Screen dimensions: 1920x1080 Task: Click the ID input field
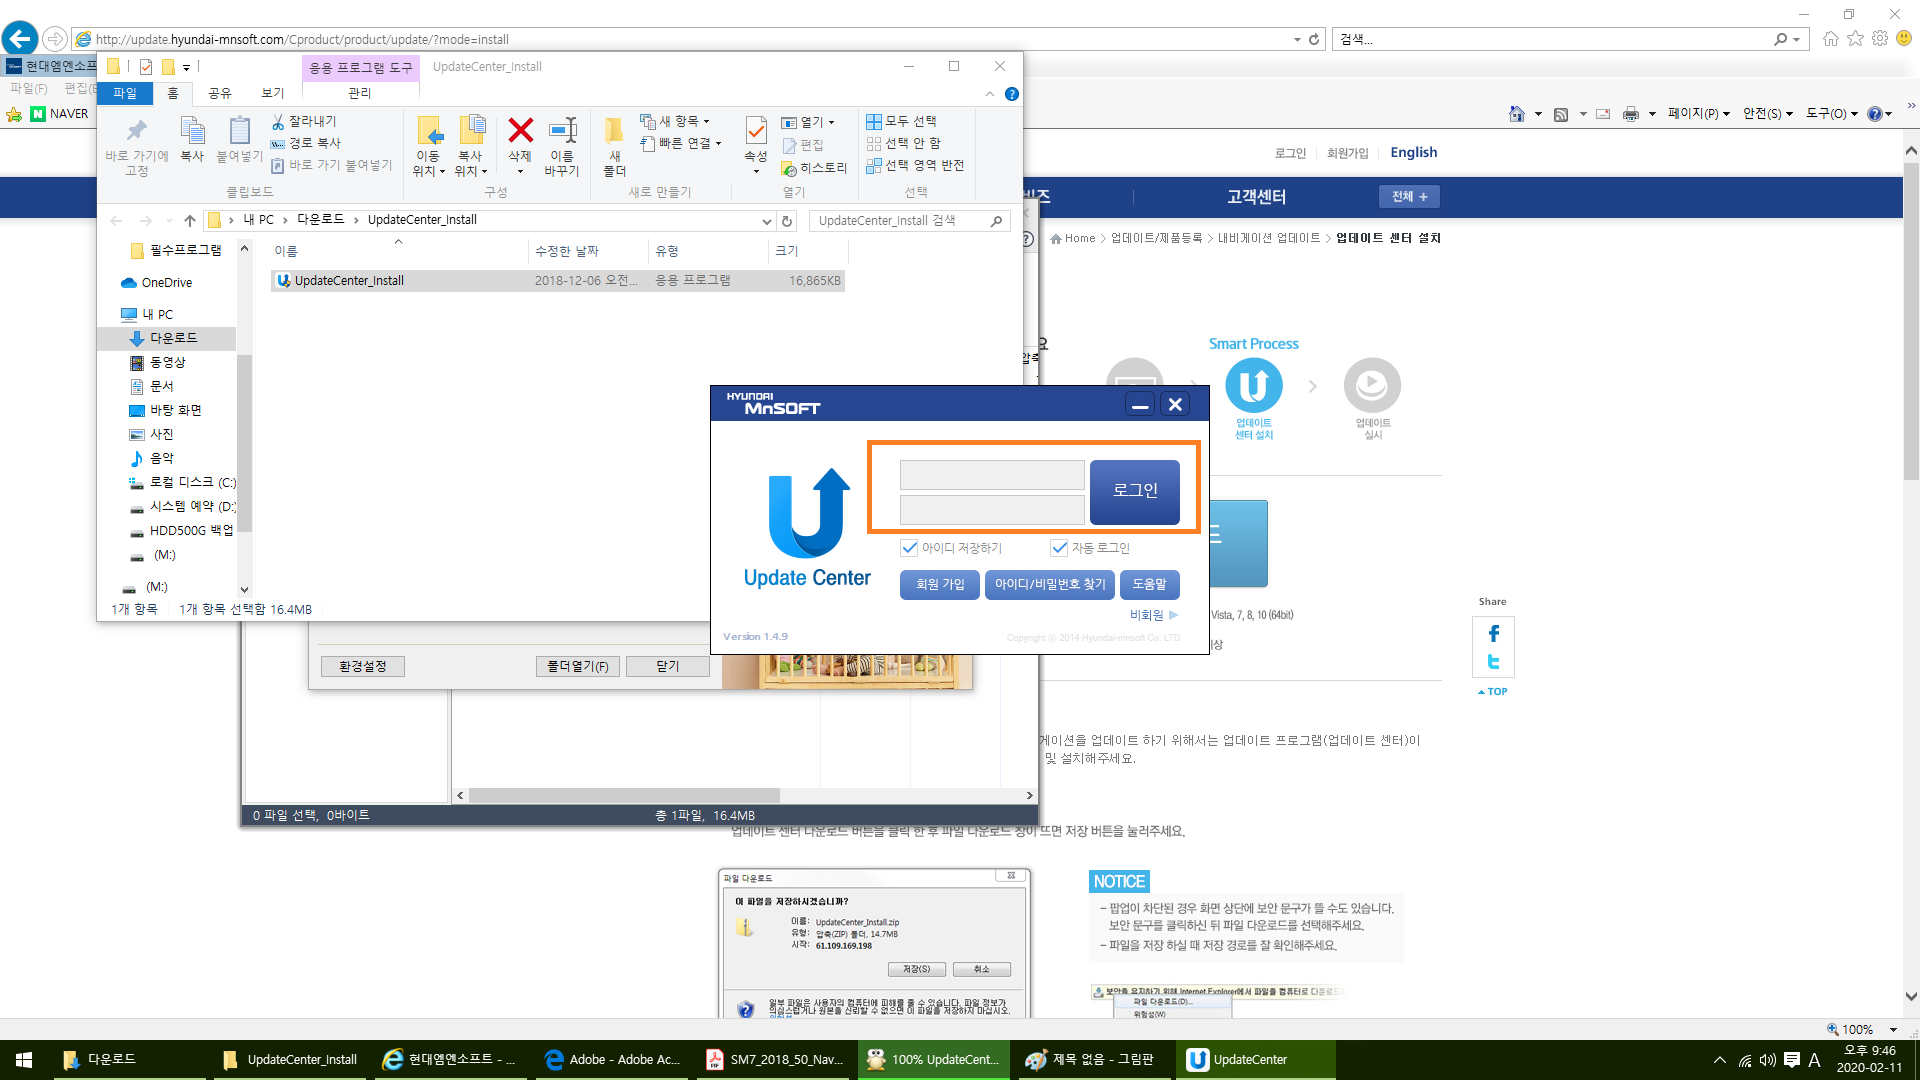coord(991,475)
